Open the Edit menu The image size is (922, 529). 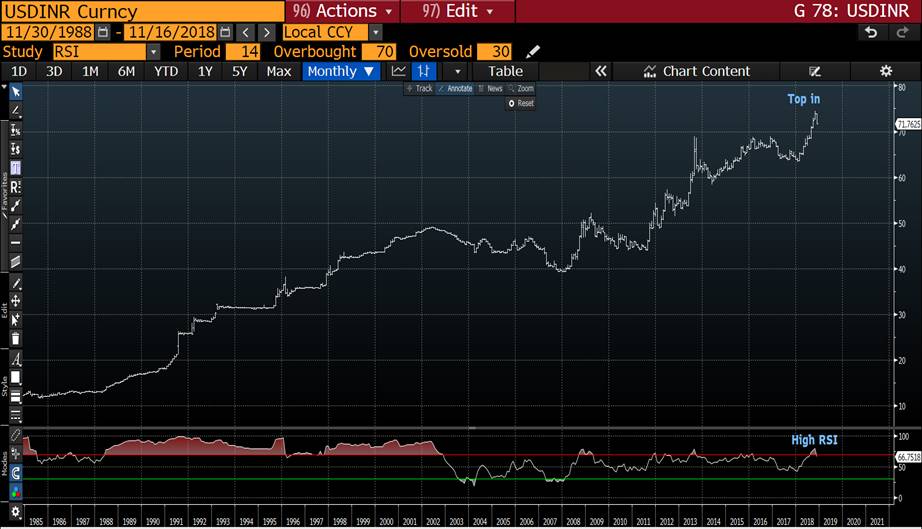tap(458, 11)
